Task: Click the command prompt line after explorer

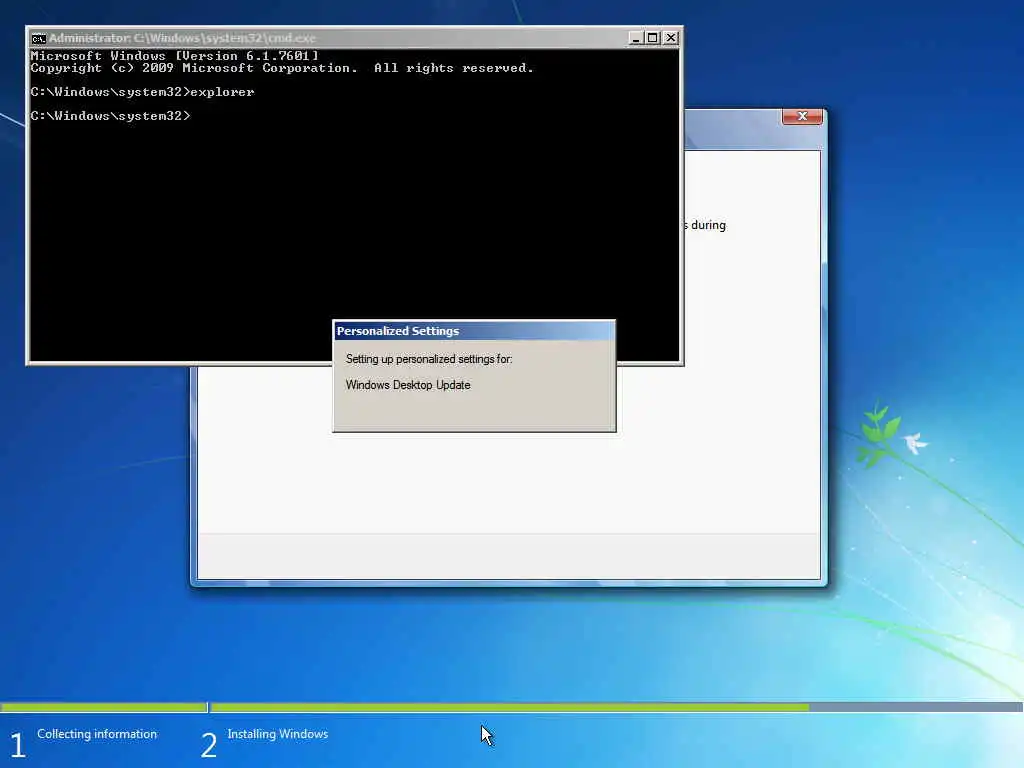Action: (x=110, y=116)
